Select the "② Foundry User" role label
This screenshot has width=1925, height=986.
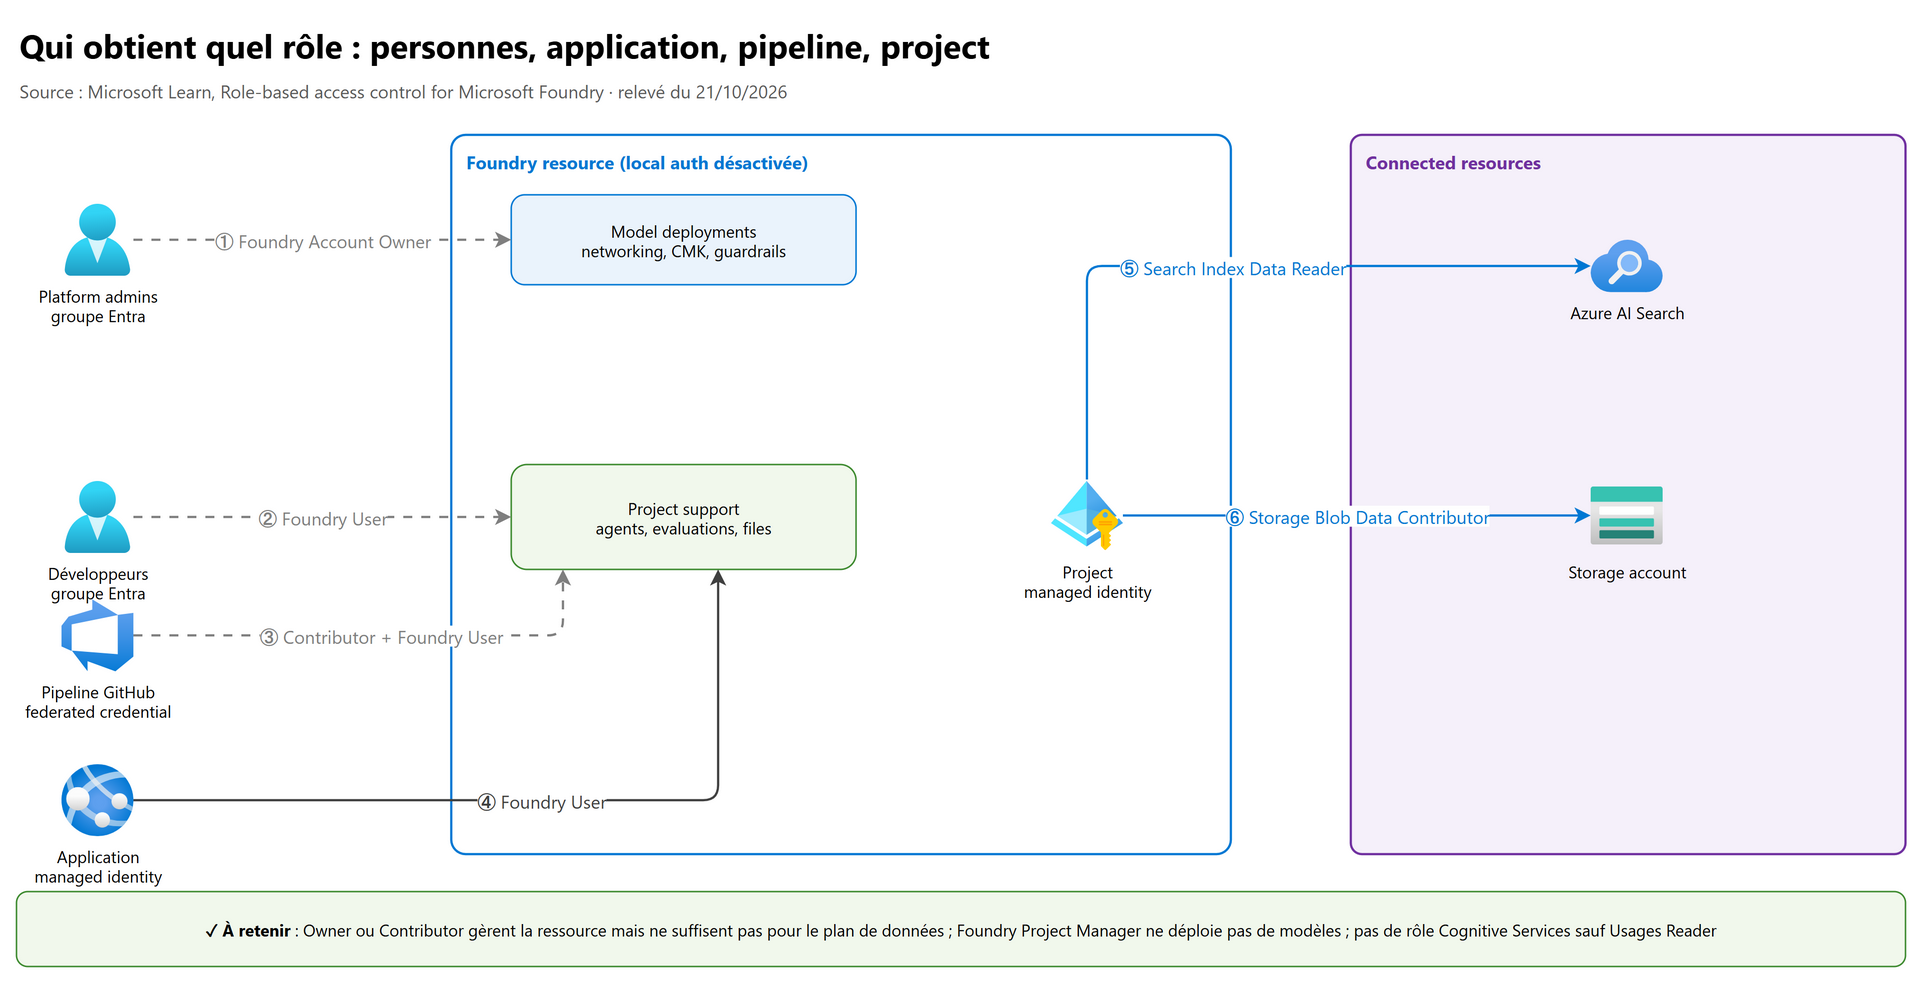[324, 519]
